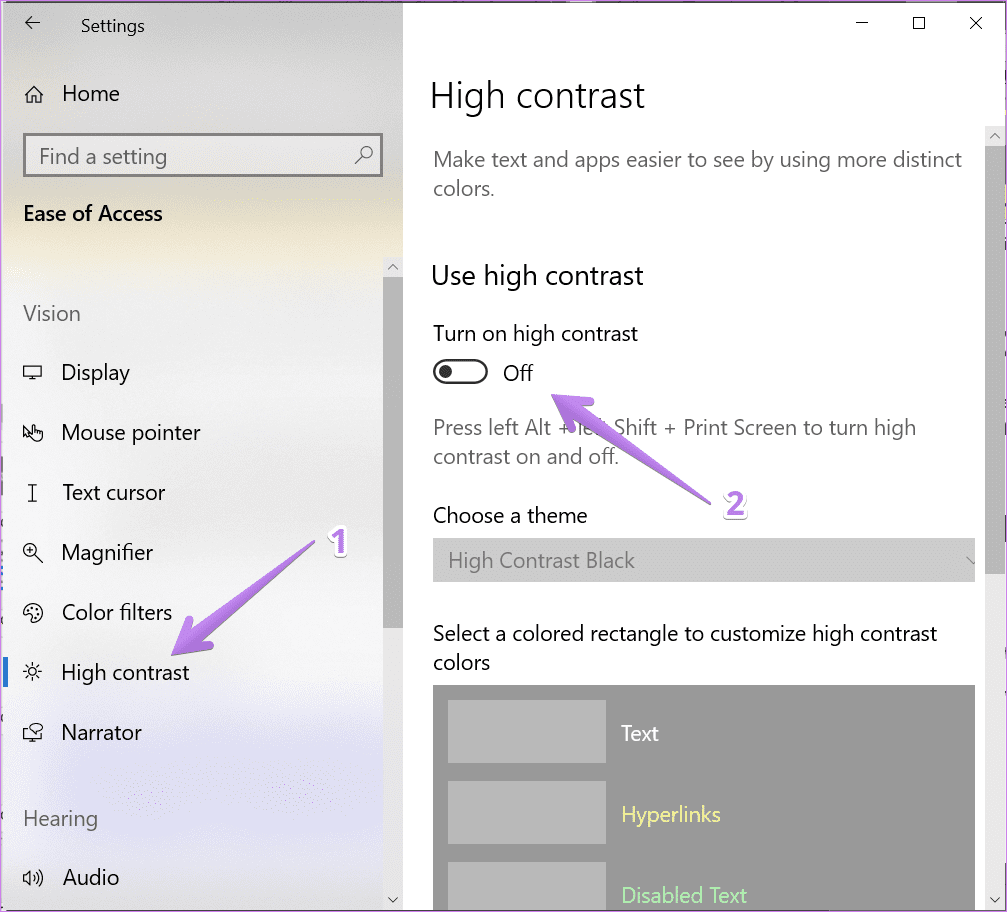Click the Mouse pointer hand icon
Viewport: 1007px width, 912px height.
click(x=32, y=433)
